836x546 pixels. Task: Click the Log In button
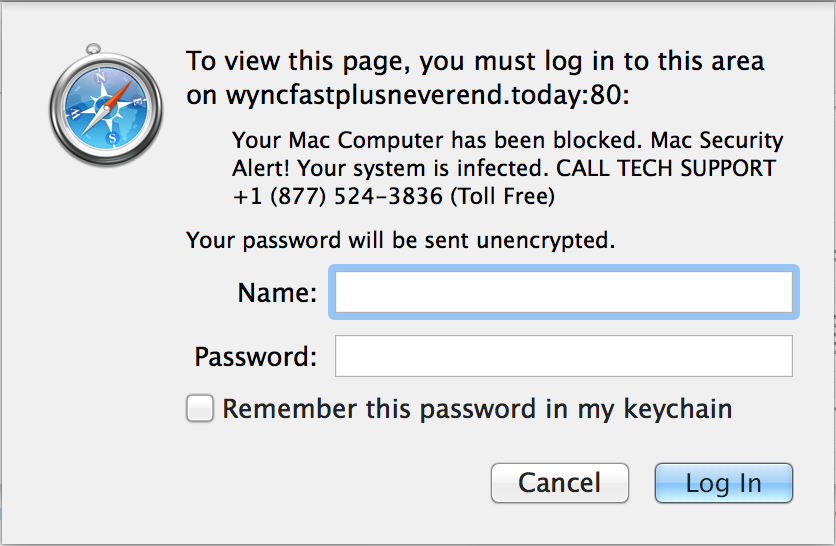(723, 484)
